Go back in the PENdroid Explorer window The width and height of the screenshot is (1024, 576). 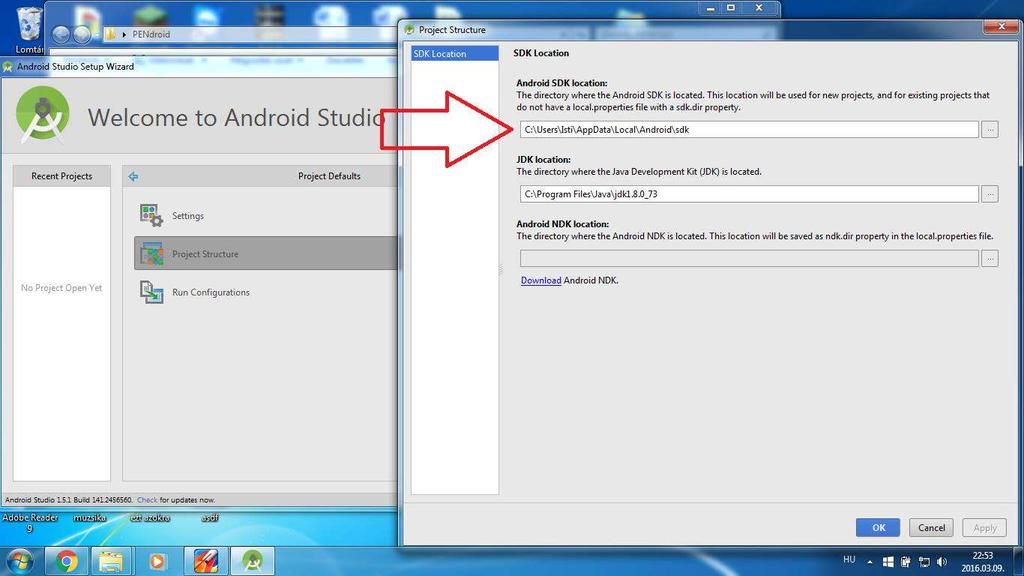coord(61,35)
